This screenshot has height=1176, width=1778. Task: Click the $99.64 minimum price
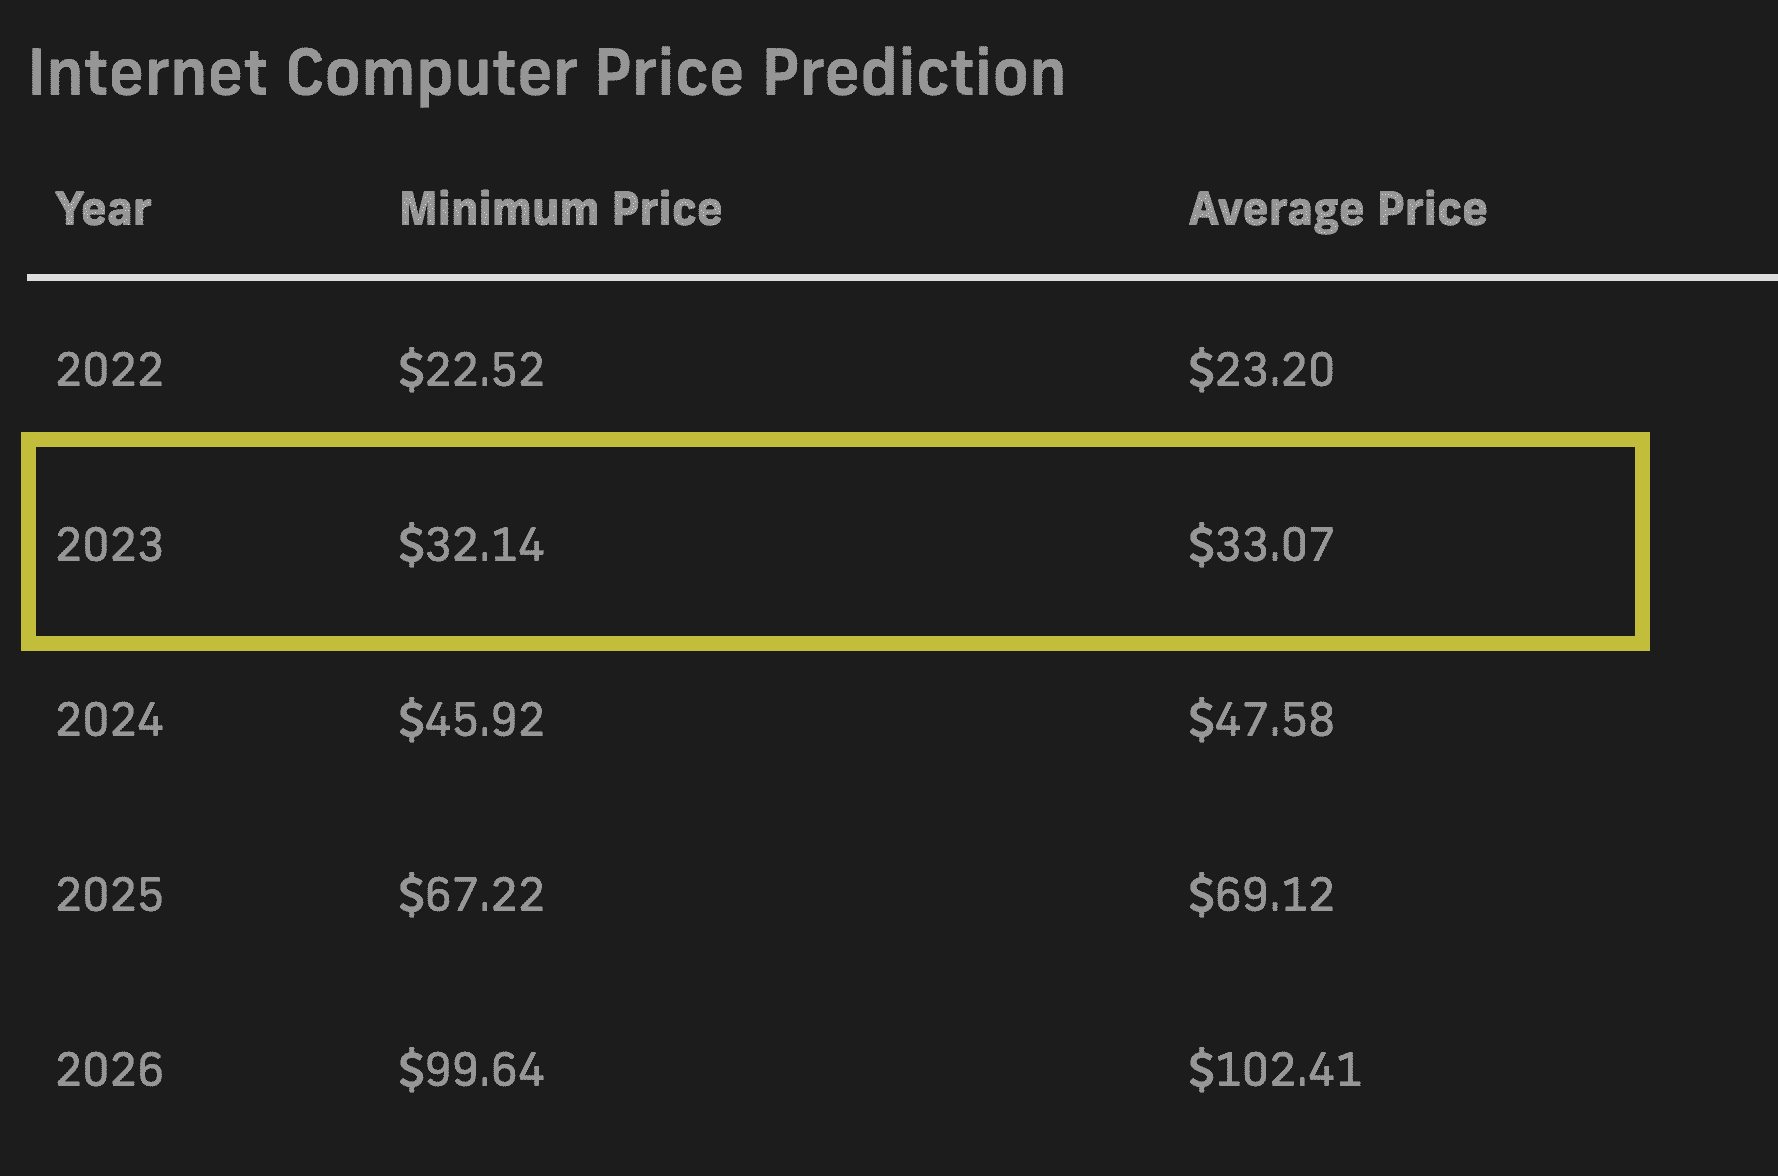[x=471, y=1070]
